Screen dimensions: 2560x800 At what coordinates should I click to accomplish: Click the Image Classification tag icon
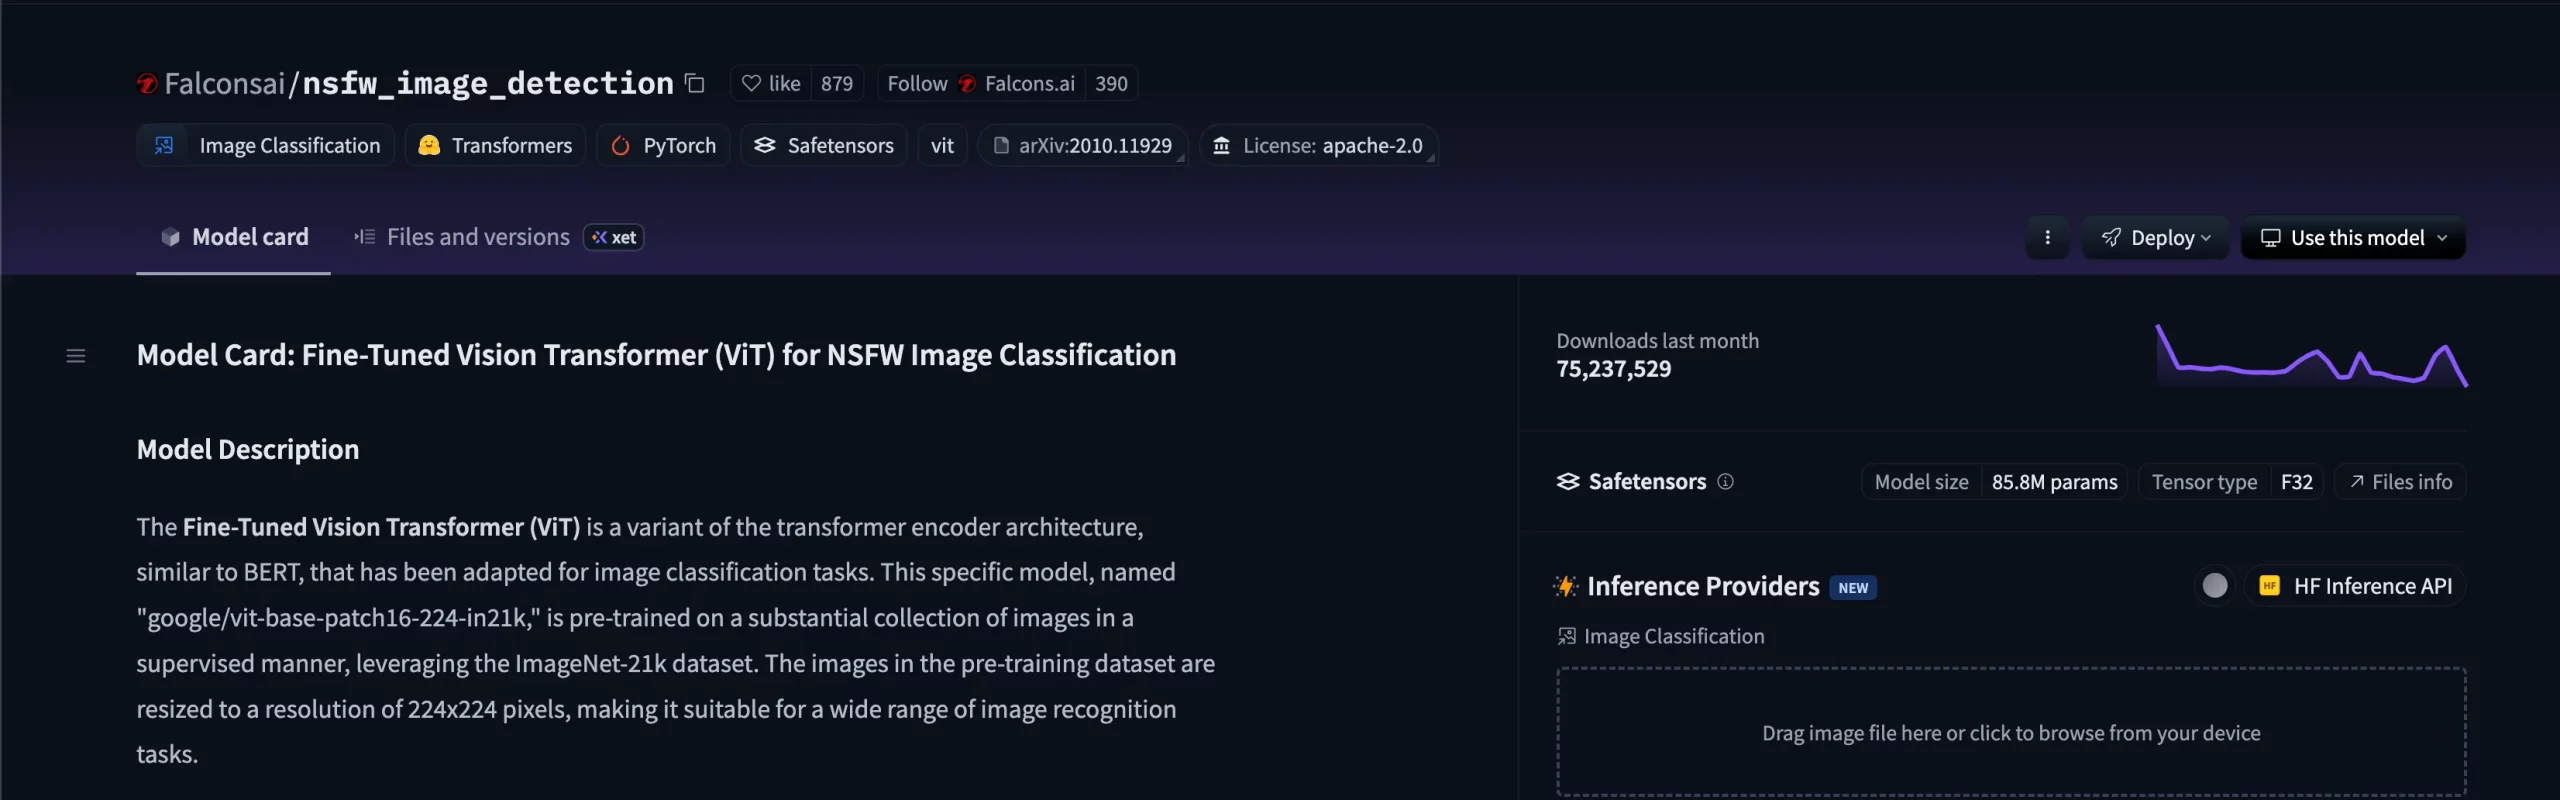(x=164, y=146)
